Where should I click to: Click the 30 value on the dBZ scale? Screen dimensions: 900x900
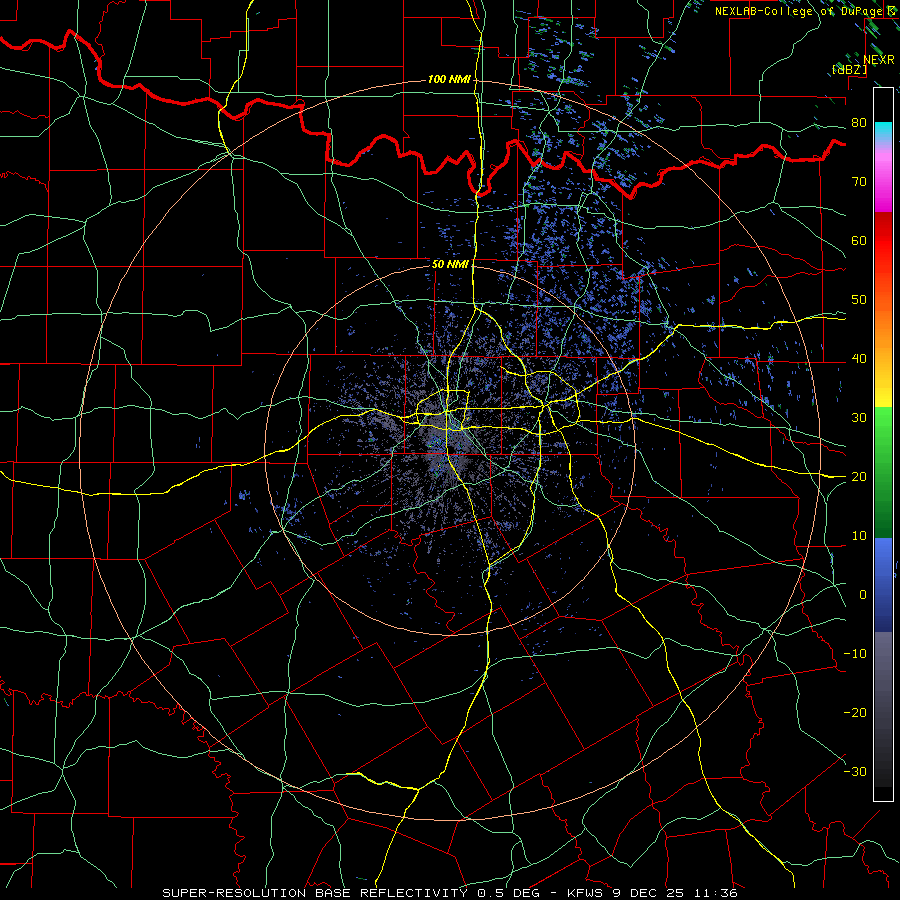[859, 418]
